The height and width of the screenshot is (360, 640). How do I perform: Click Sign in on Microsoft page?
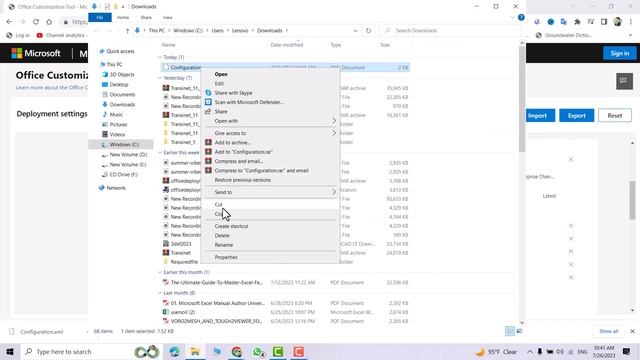pyautogui.click(x=620, y=53)
